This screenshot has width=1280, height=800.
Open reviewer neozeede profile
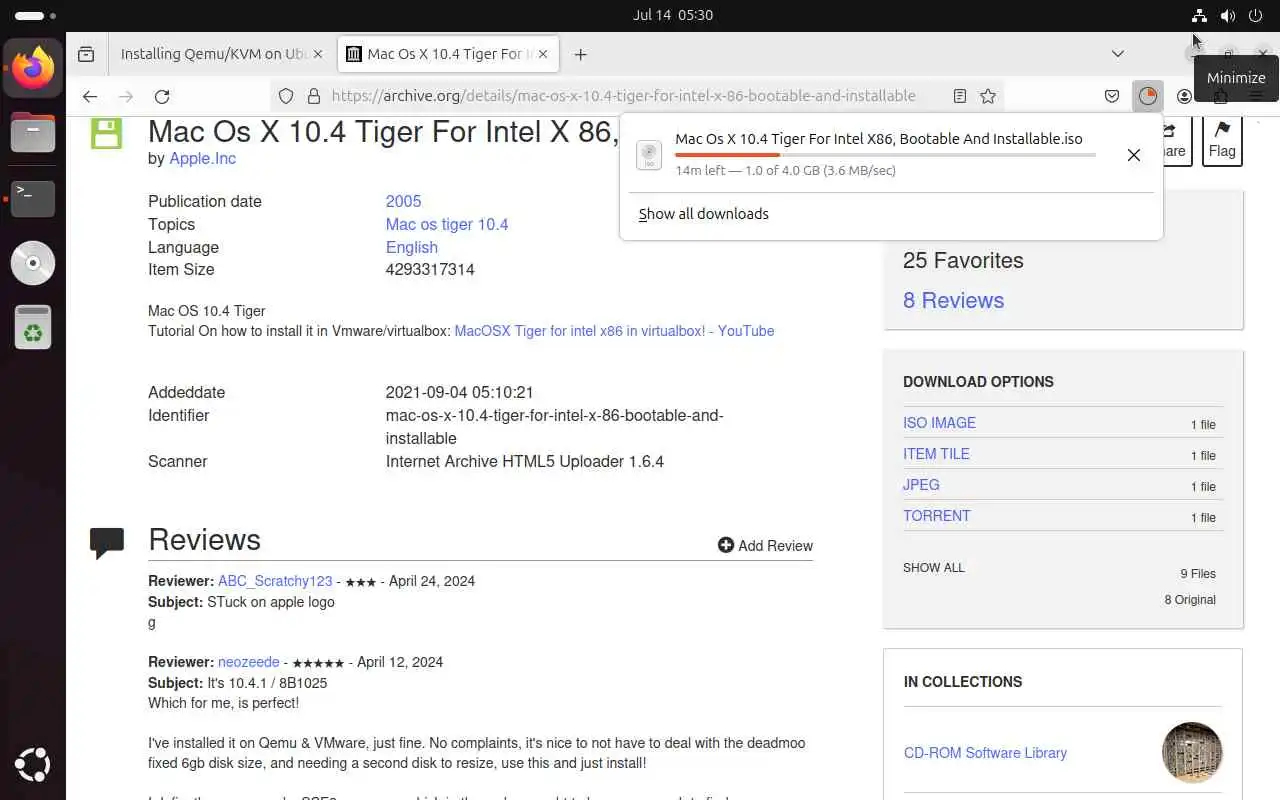tap(249, 662)
